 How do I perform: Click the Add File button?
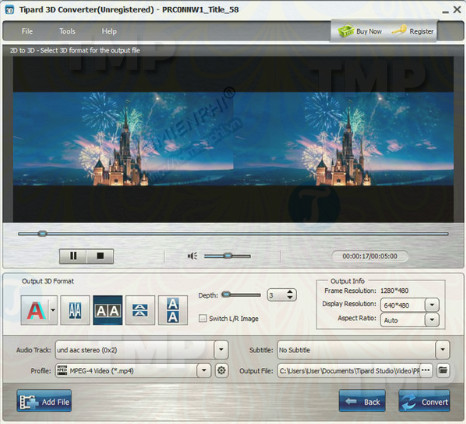[44, 401]
